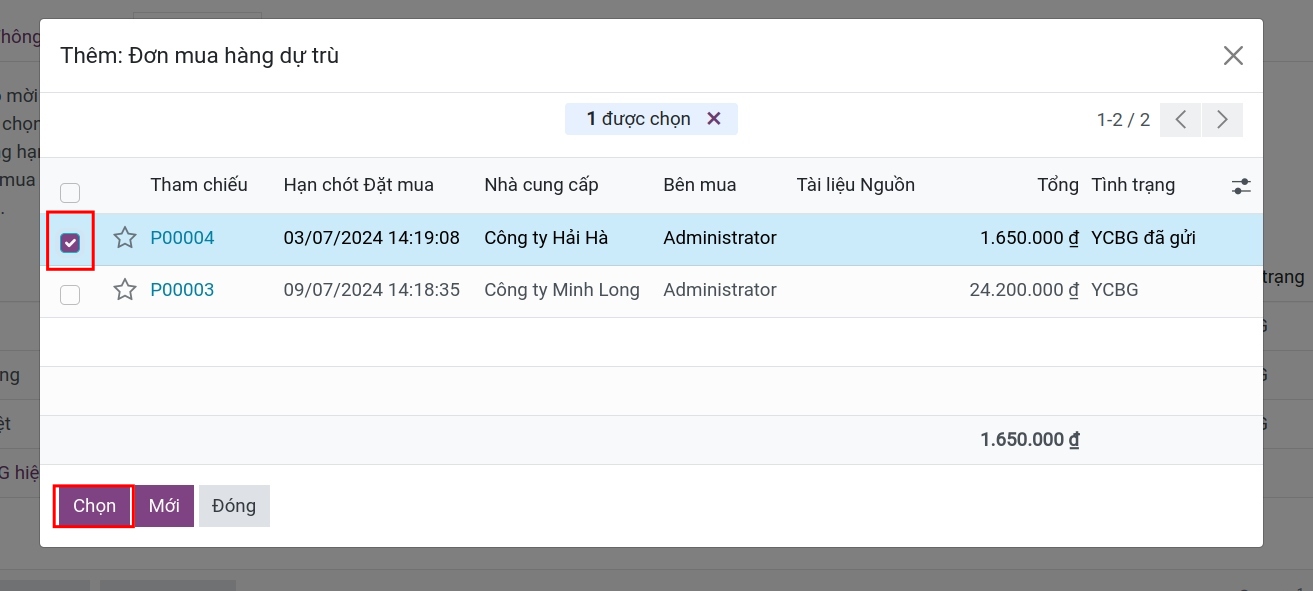
Task: Create a new record with Mới
Action: (x=164, y=506)
